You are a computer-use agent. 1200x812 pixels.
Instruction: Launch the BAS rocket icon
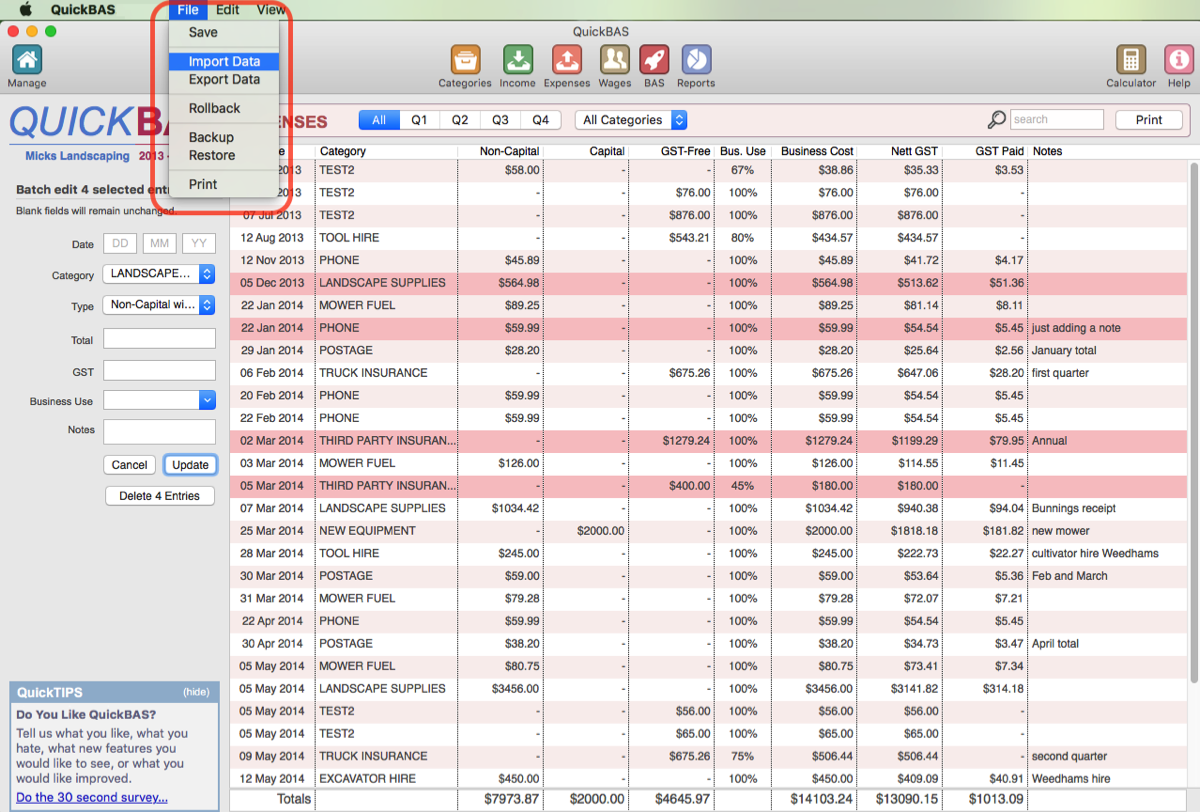[654, 60]
